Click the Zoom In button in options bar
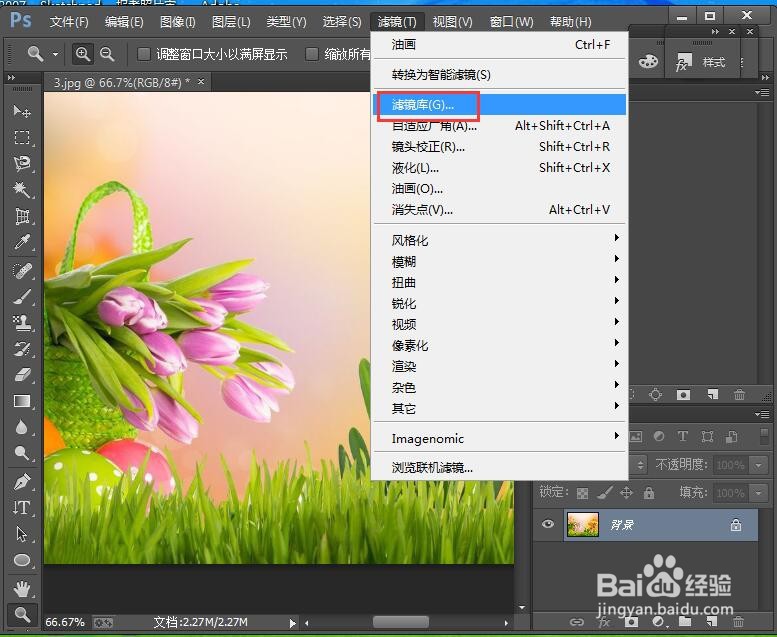Screen dimensions: 777x637 coord(83,54)
